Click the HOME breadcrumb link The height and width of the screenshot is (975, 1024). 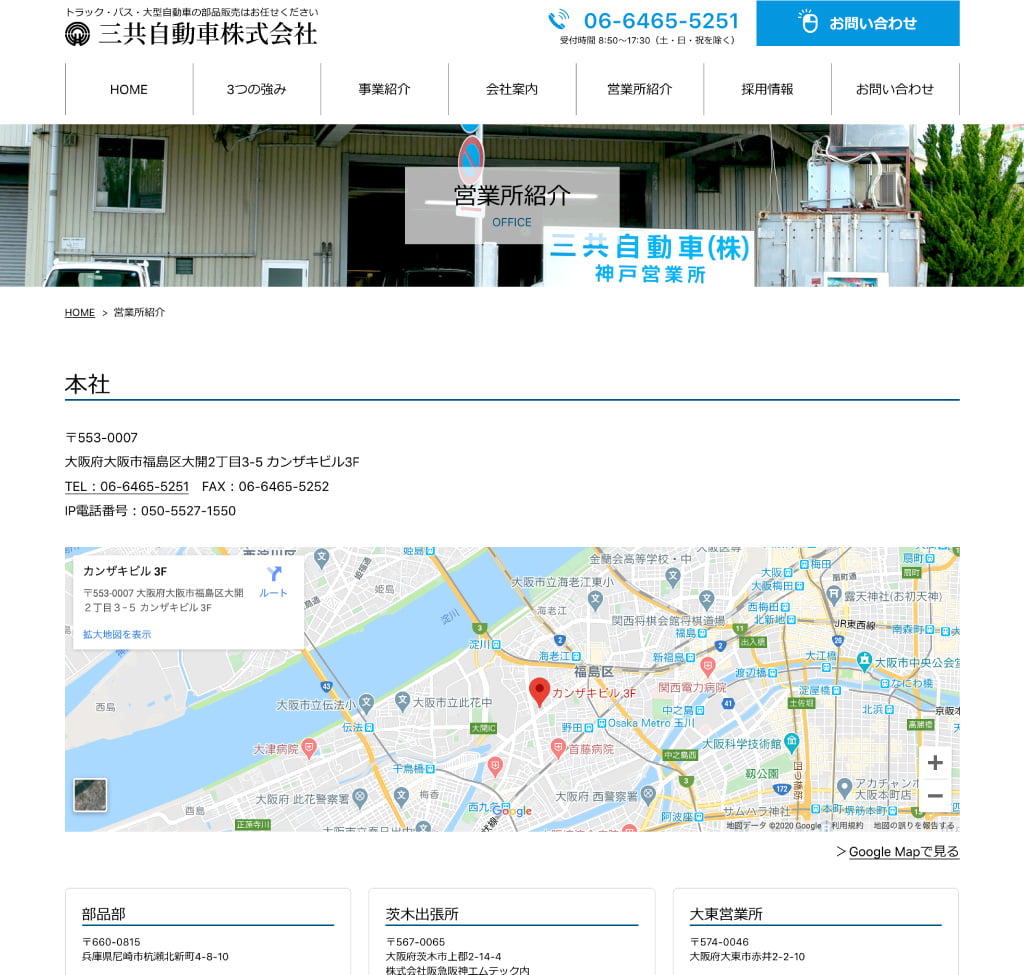pos(80,313)
